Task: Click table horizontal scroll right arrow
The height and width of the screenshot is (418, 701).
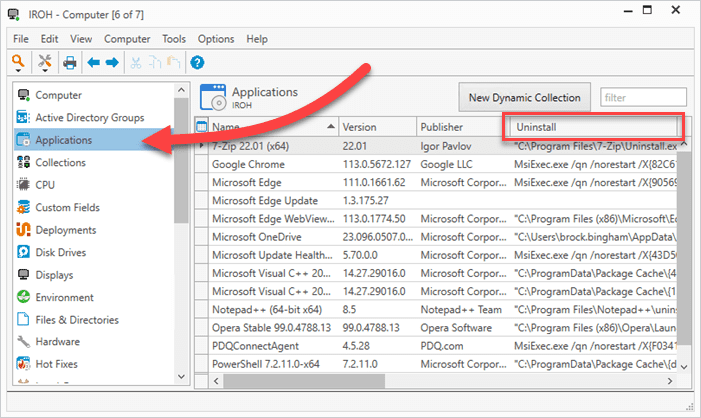Action: (x=670, y=381)
